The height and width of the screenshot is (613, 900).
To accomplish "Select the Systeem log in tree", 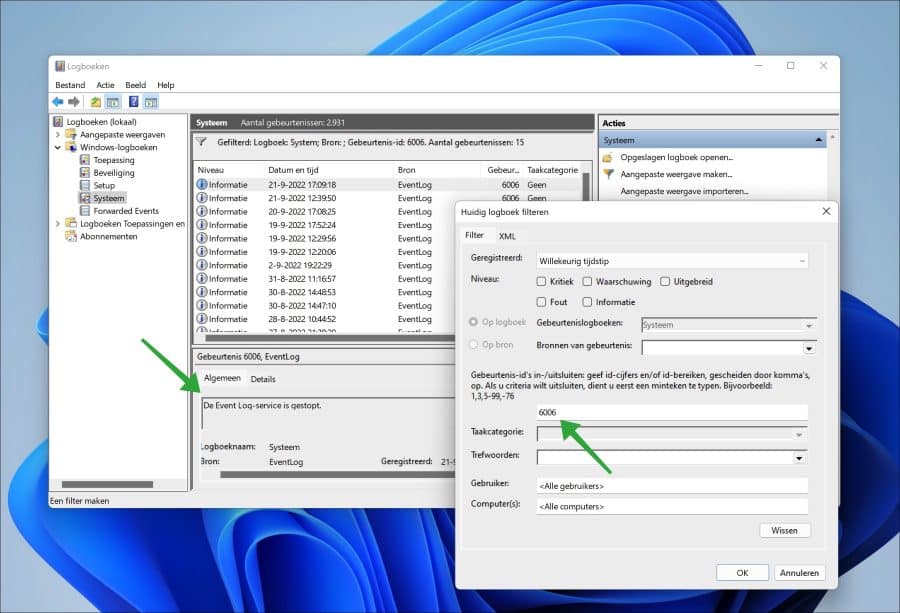I will [108, 198].
